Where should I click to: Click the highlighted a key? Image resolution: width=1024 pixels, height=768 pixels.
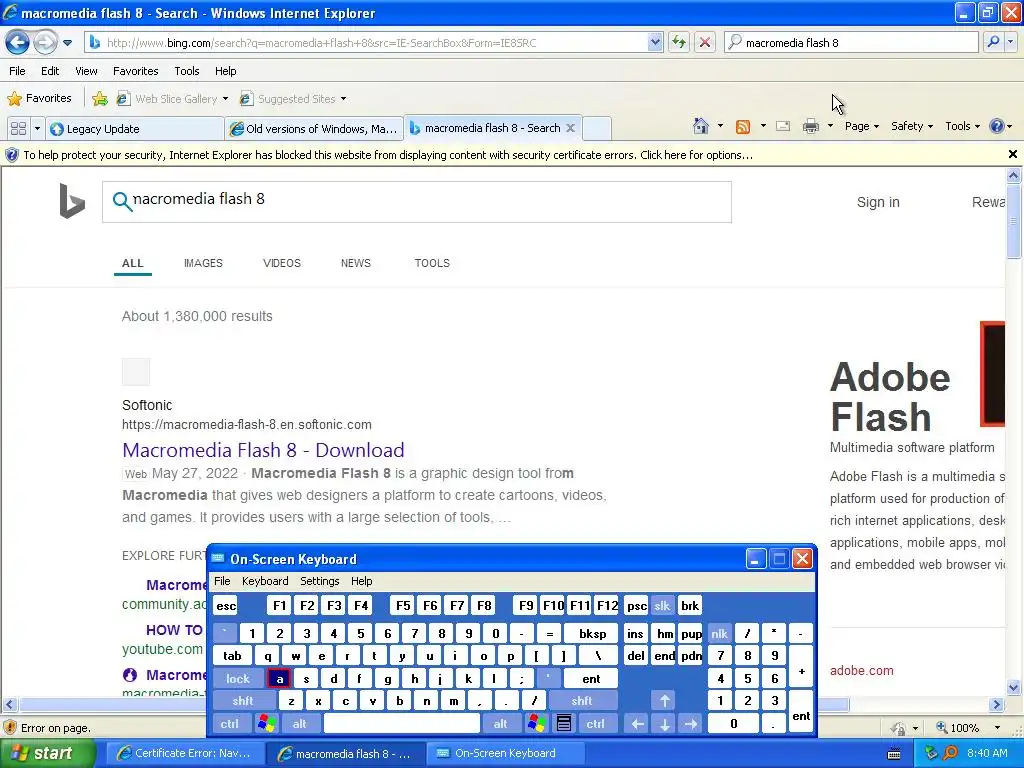pos(280,679)
